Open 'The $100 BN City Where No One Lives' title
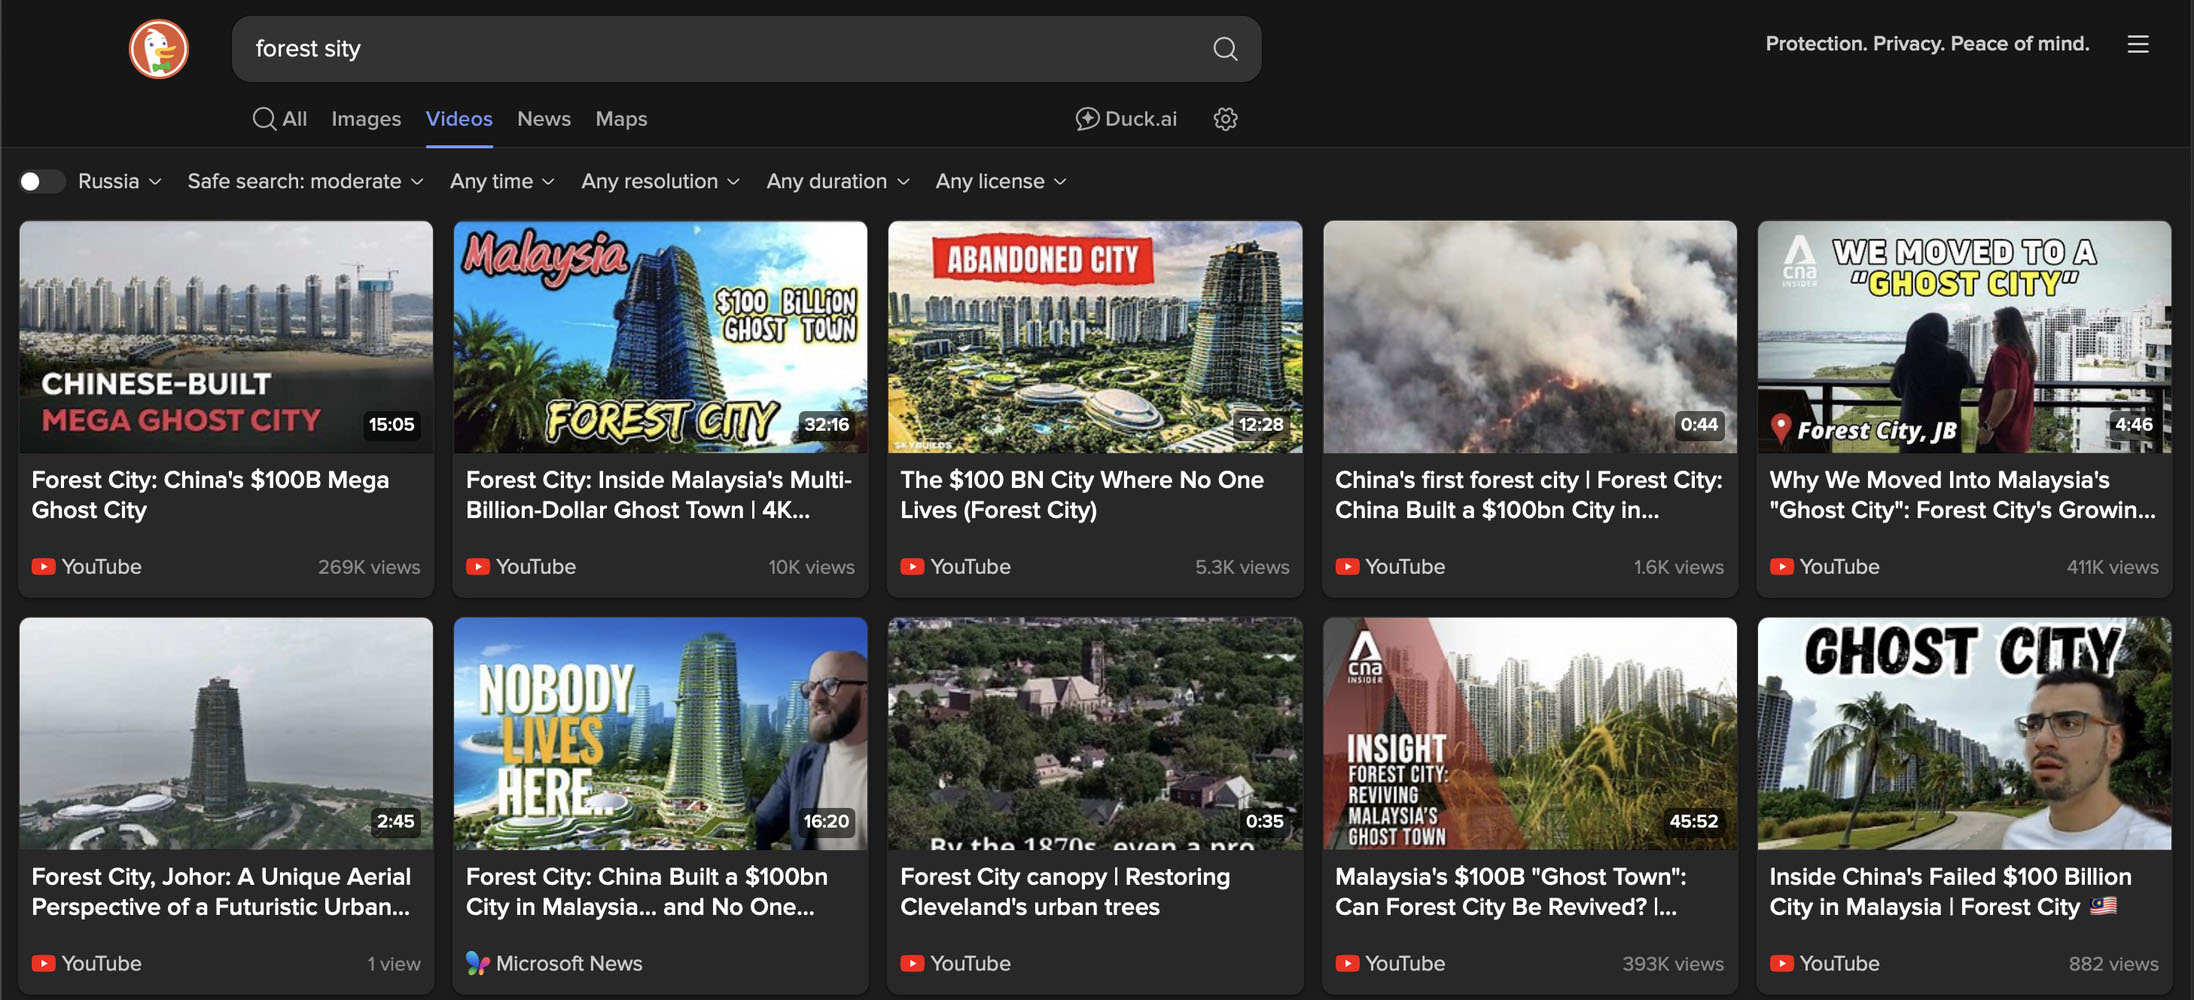The height and width of the screenshot is (1000, 2194). coord(1081,495)
